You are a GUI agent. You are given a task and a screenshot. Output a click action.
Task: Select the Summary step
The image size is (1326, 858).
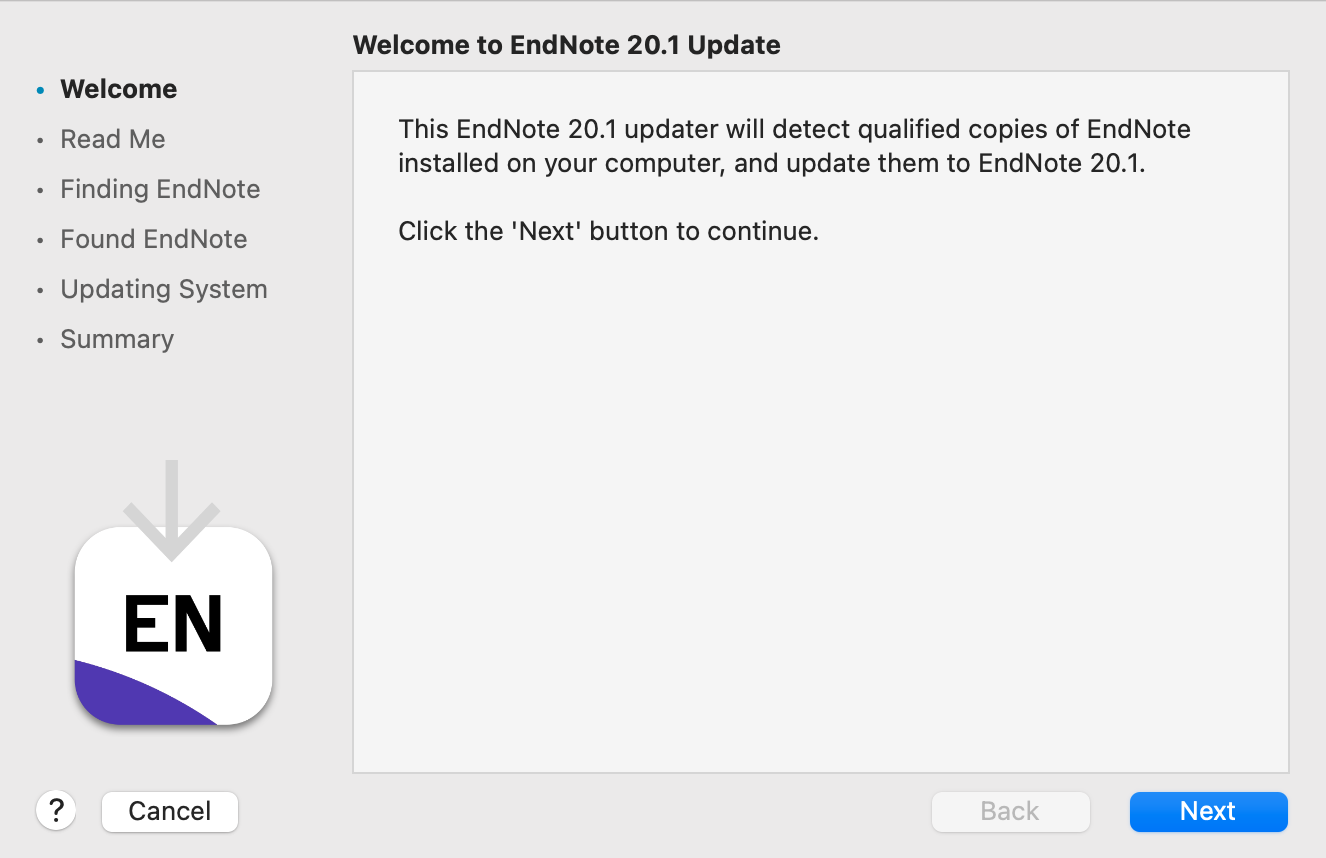(117, 339)
